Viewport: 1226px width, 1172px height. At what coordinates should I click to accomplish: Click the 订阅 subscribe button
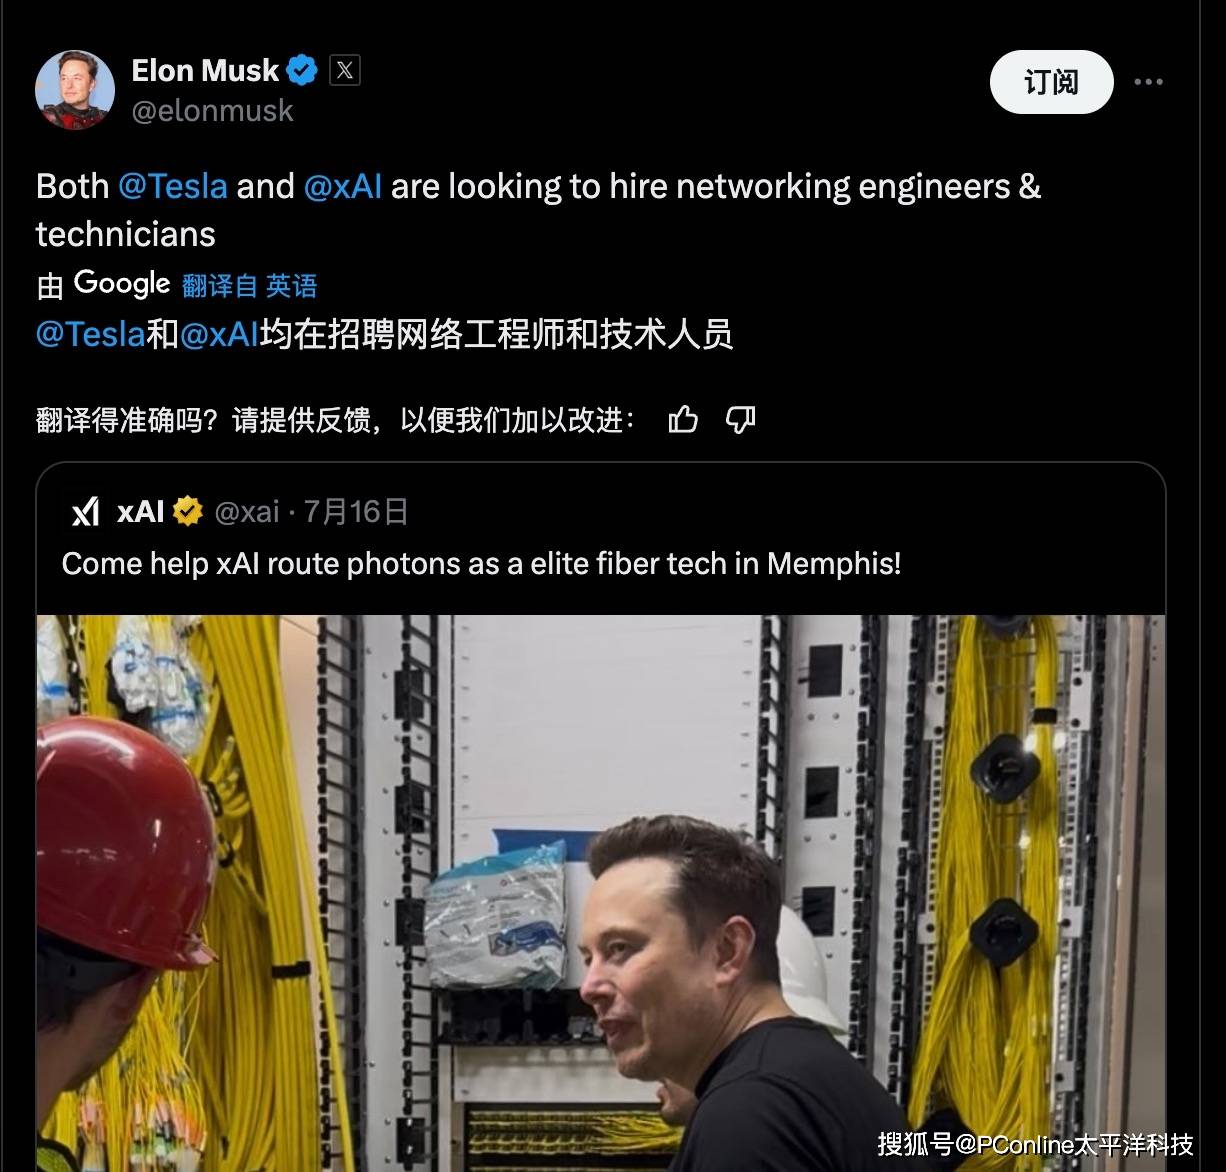click(1051, 82)
